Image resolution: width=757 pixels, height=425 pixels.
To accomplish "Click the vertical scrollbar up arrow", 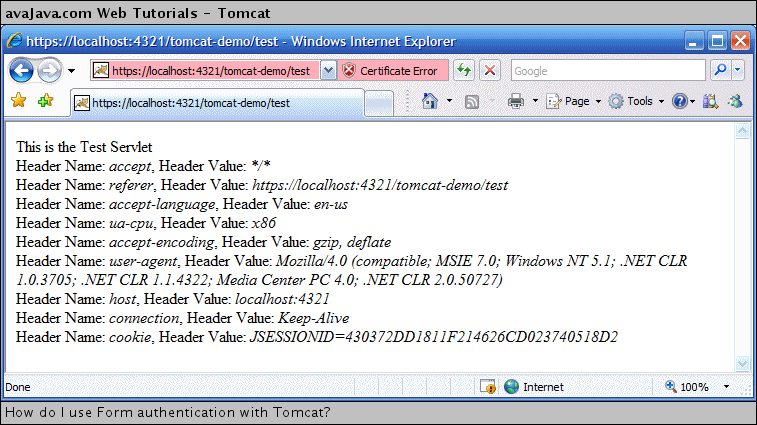I will pyautogui.click(x=742, y=131).
